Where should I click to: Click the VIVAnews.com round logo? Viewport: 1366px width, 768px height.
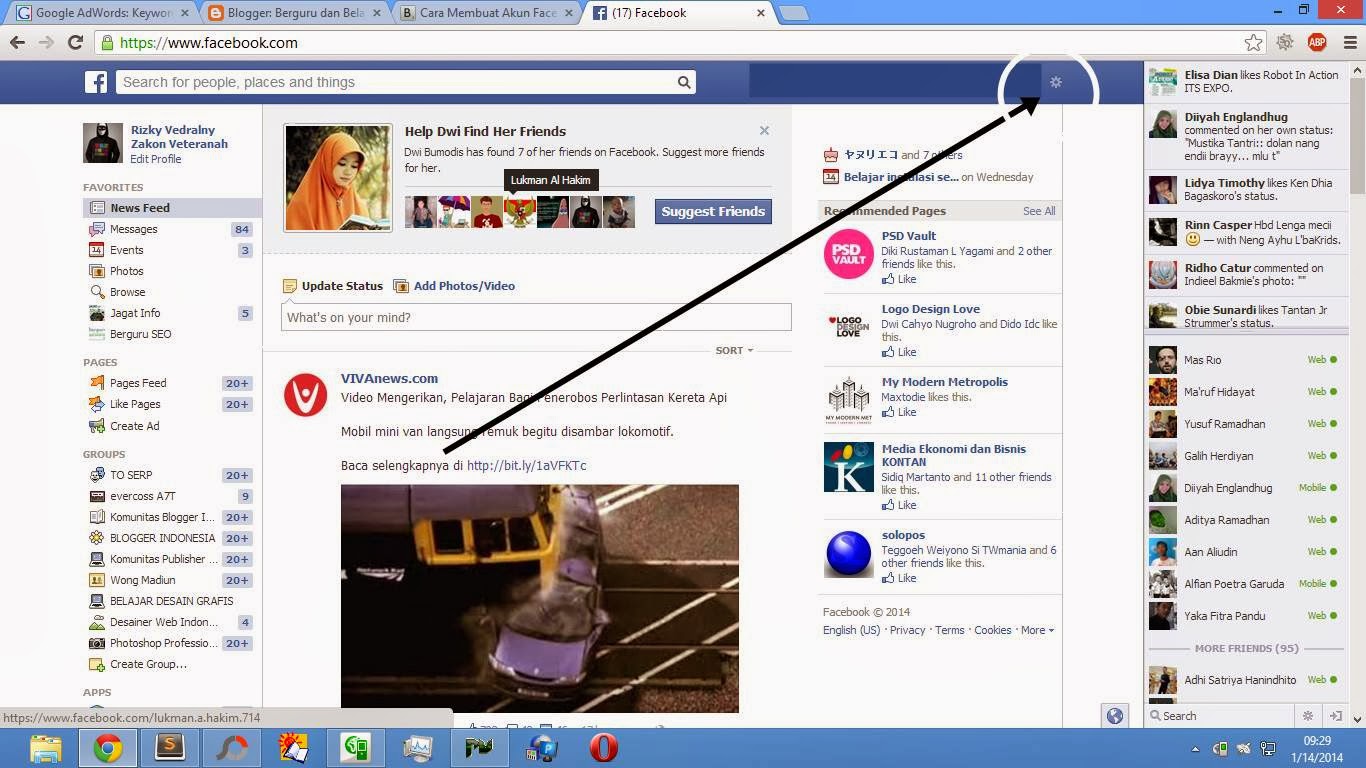point(305,395)
